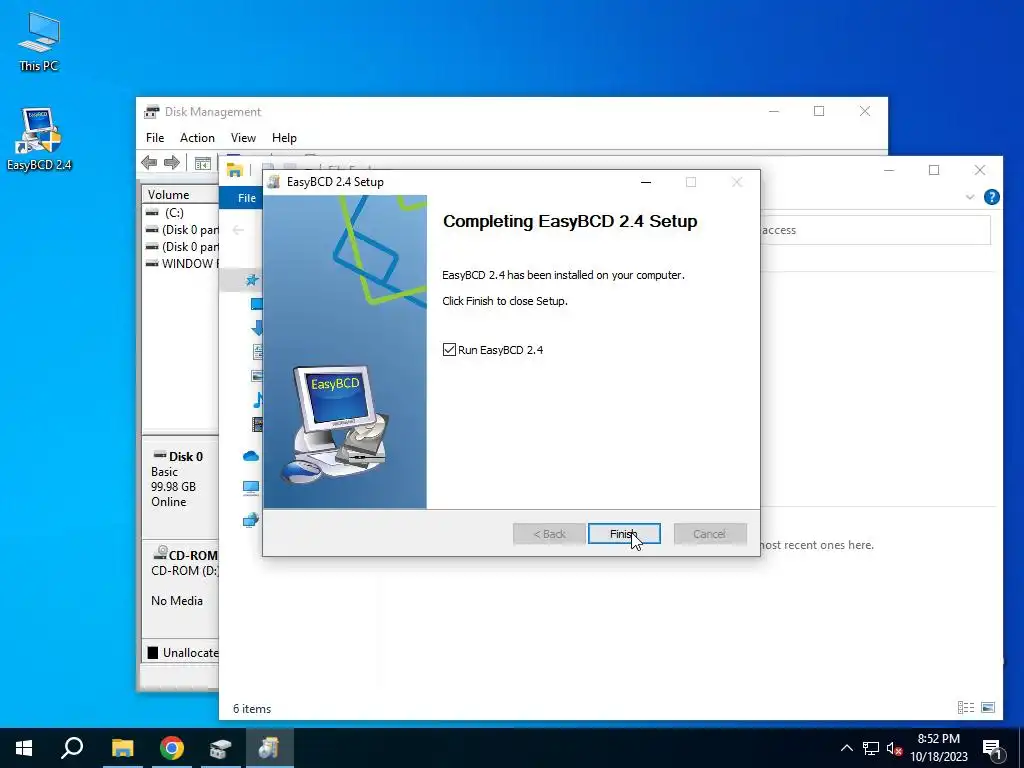
Task: Open Videos film icon in sidebar
Action: click(x=257, y=424)
